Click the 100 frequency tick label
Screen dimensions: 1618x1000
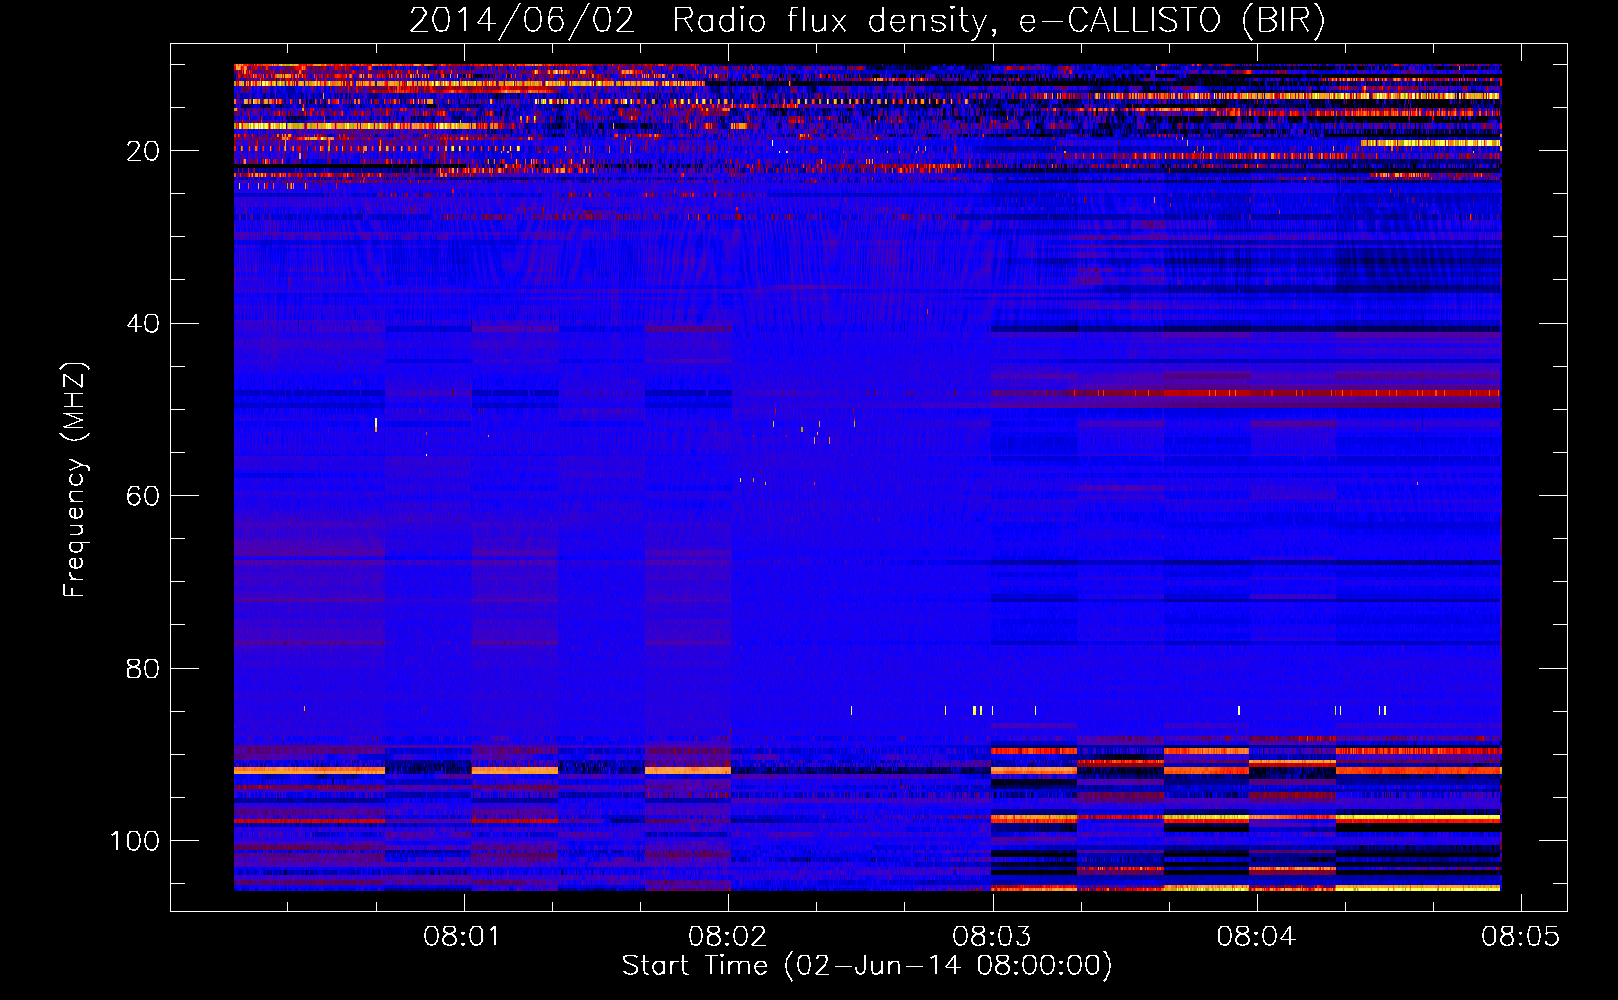135,841
